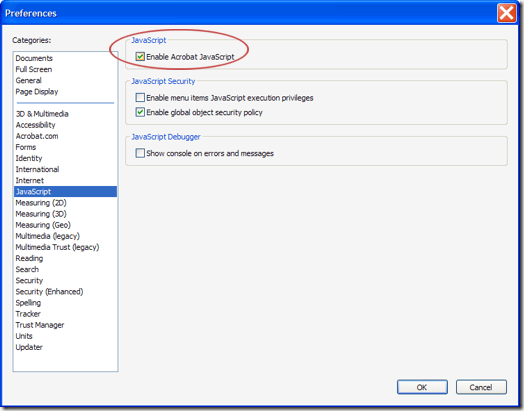Screen dimensions: 524x411
Task: Click the Cancel button
Action: (x=481, y=387)
